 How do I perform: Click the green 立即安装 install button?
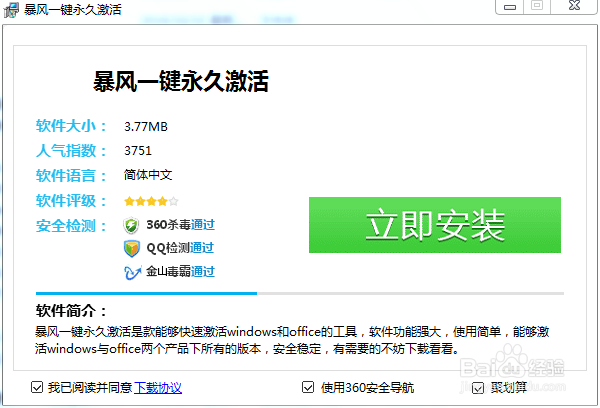(435, 225)
